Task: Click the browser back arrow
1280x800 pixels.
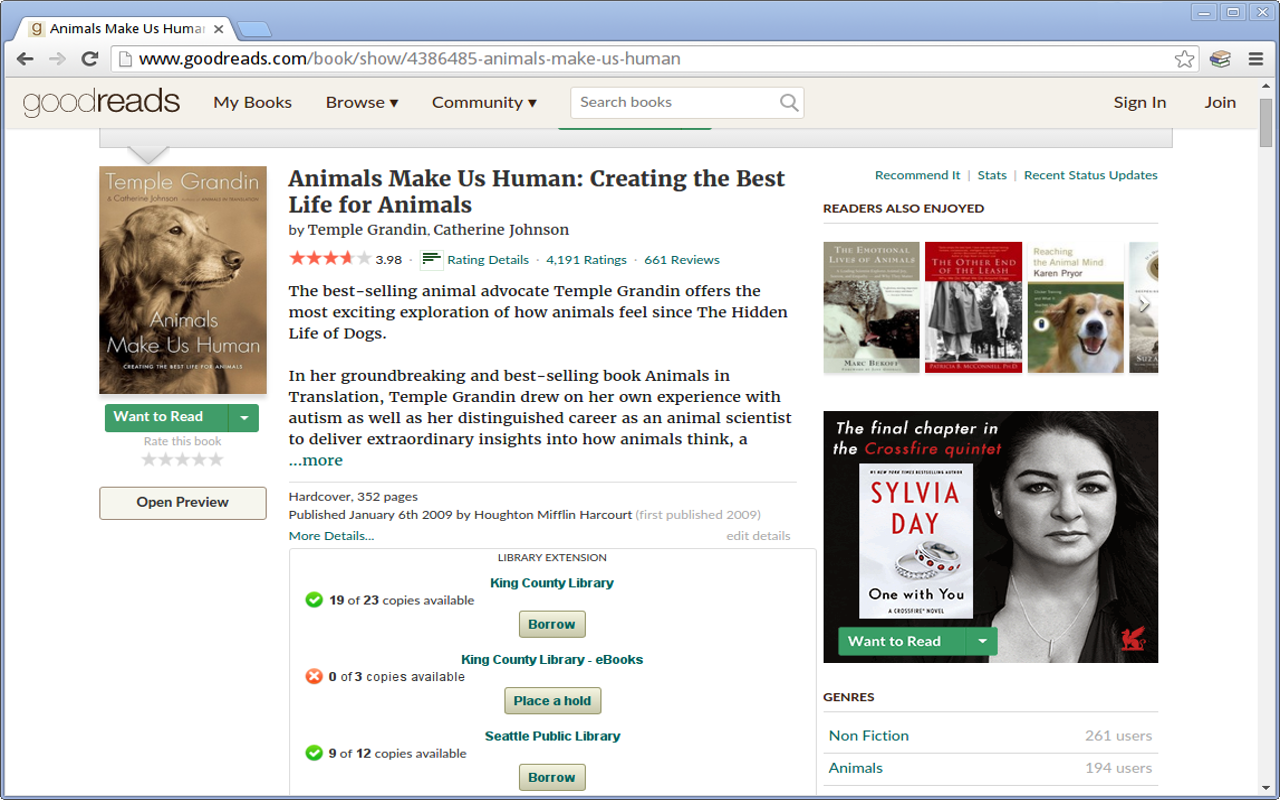Action: 25,59
